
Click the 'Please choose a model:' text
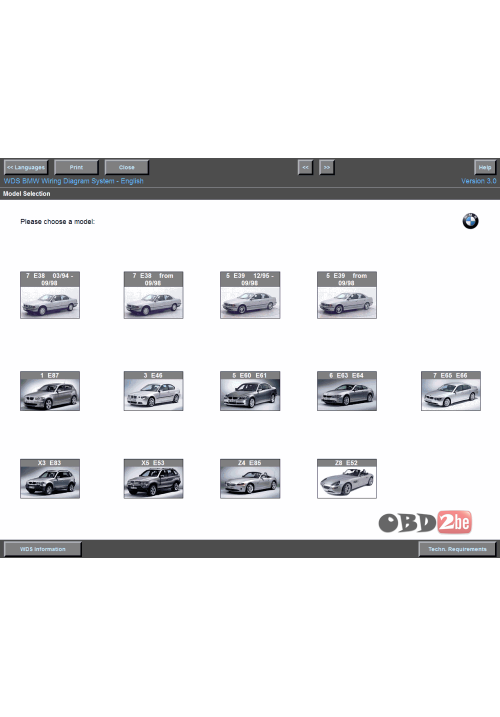(x=58, y=222)
